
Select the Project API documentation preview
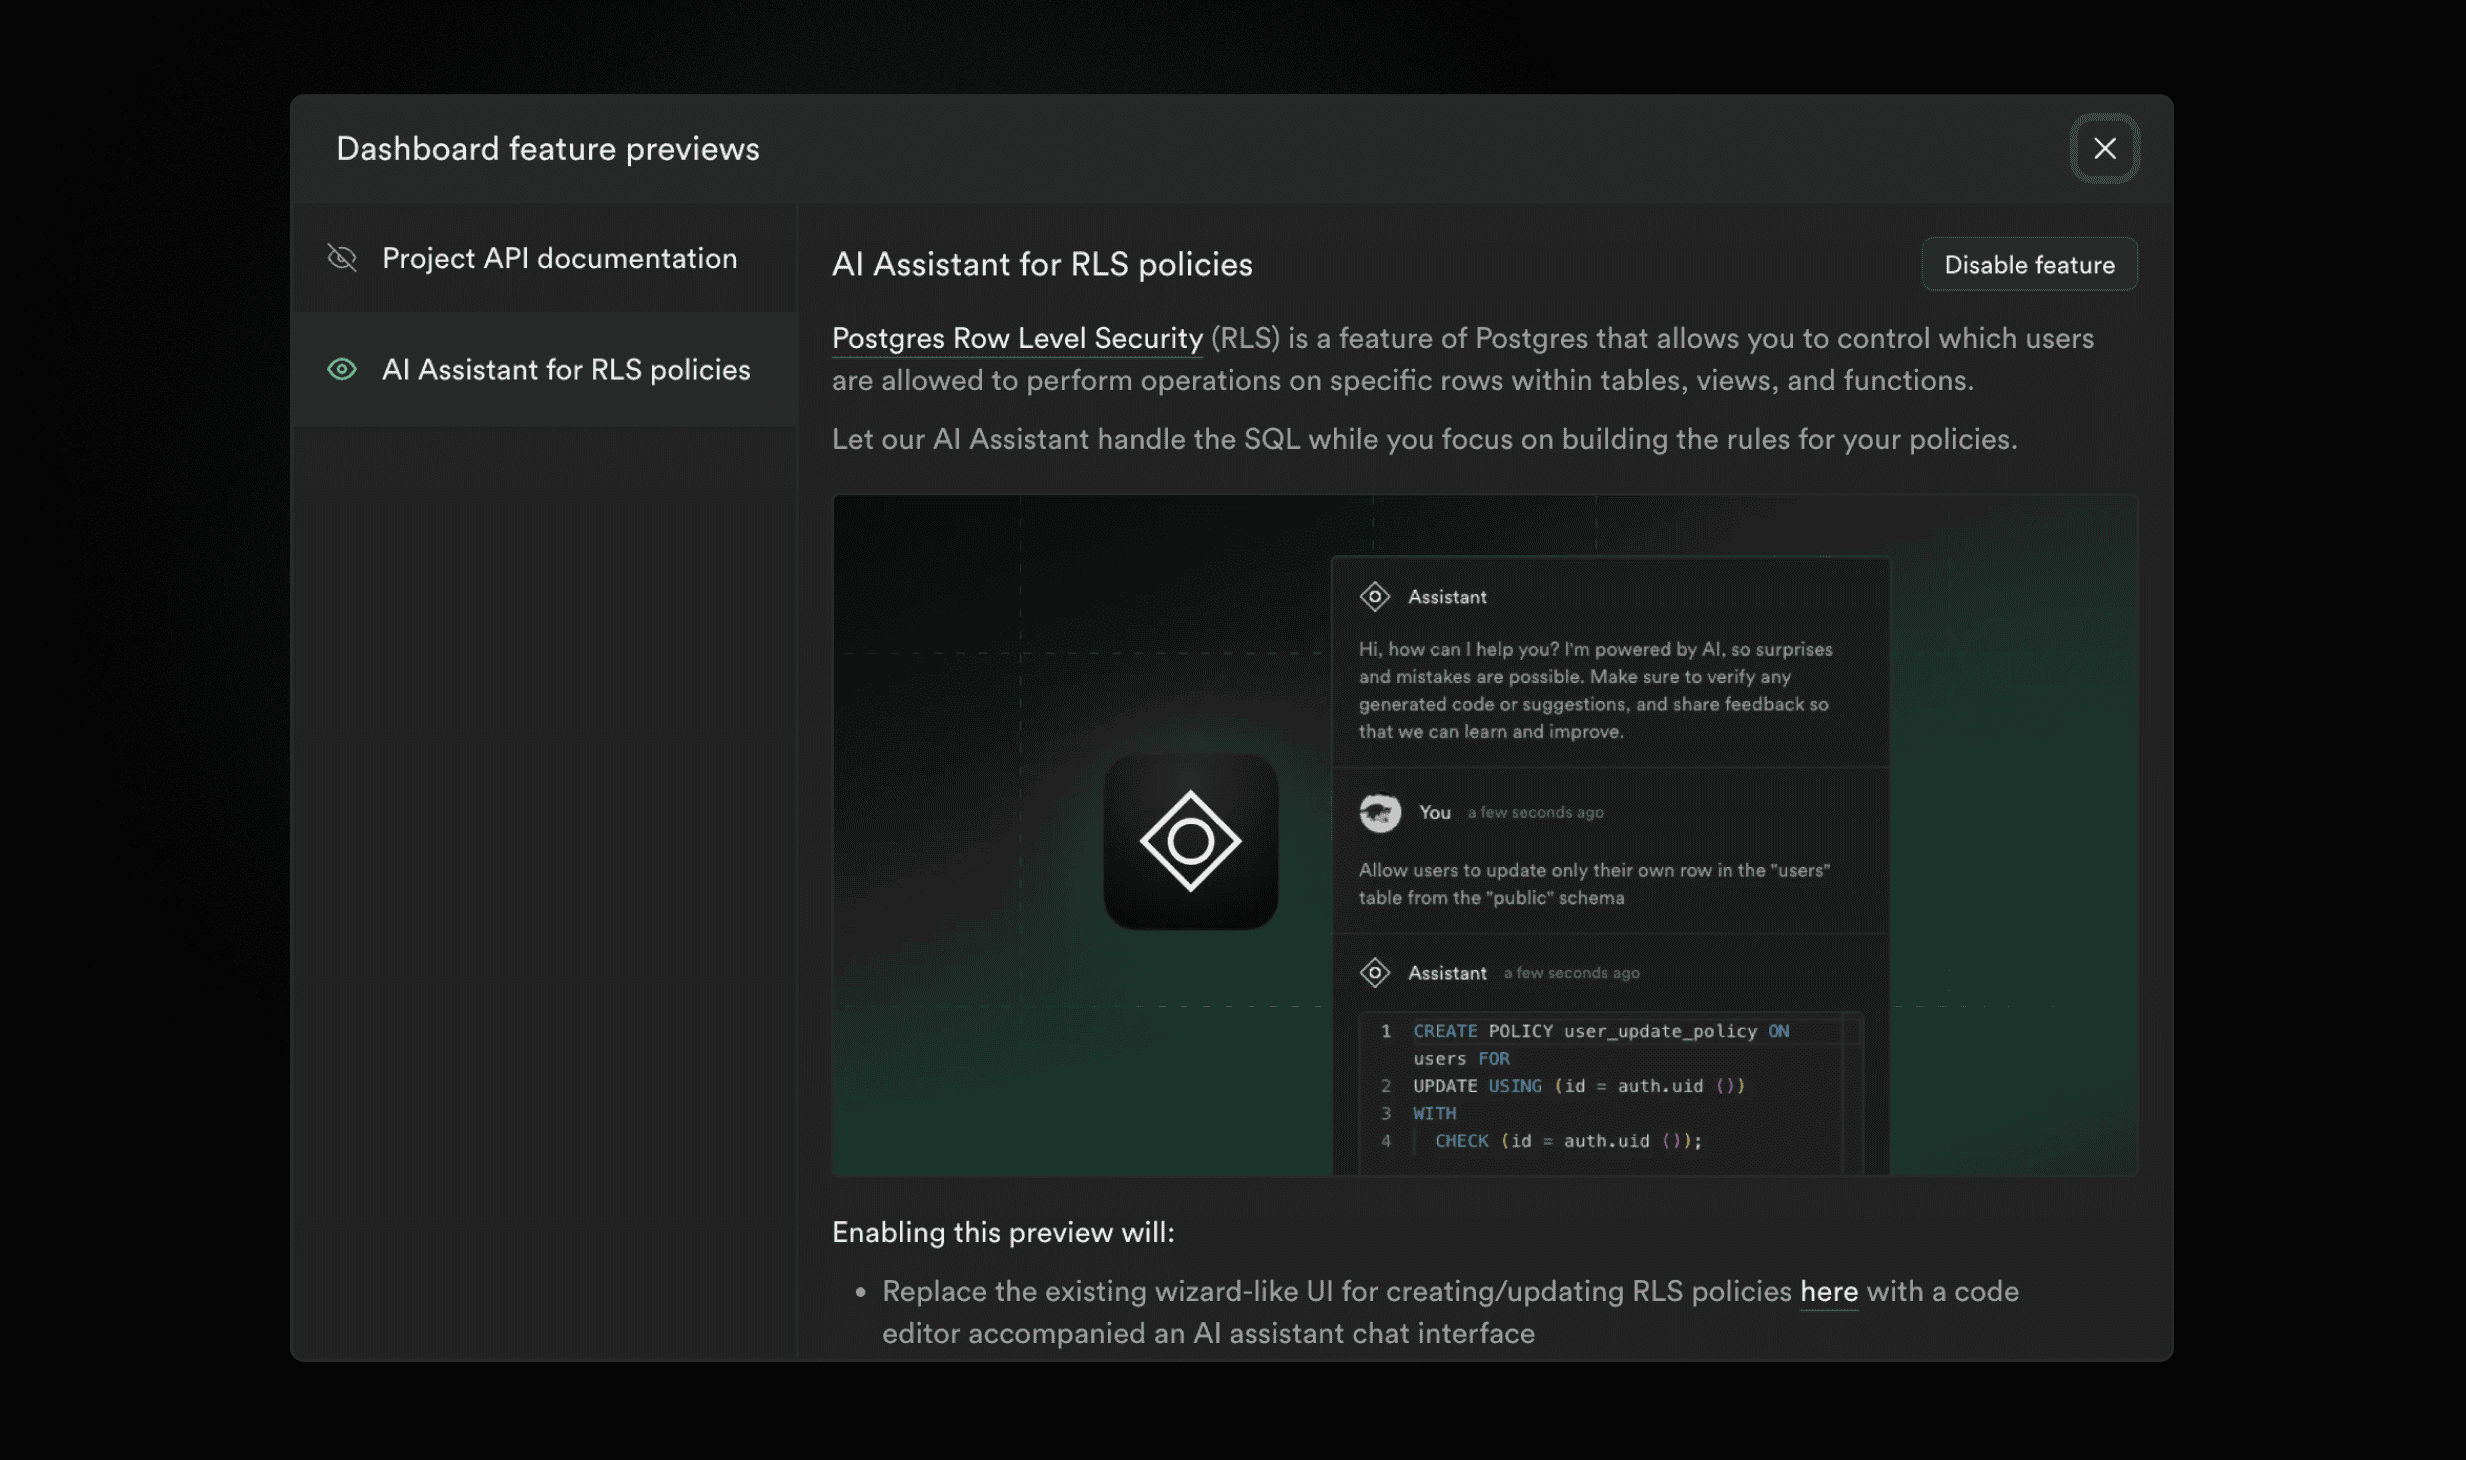pyautogui.click(x=558, y=257)
